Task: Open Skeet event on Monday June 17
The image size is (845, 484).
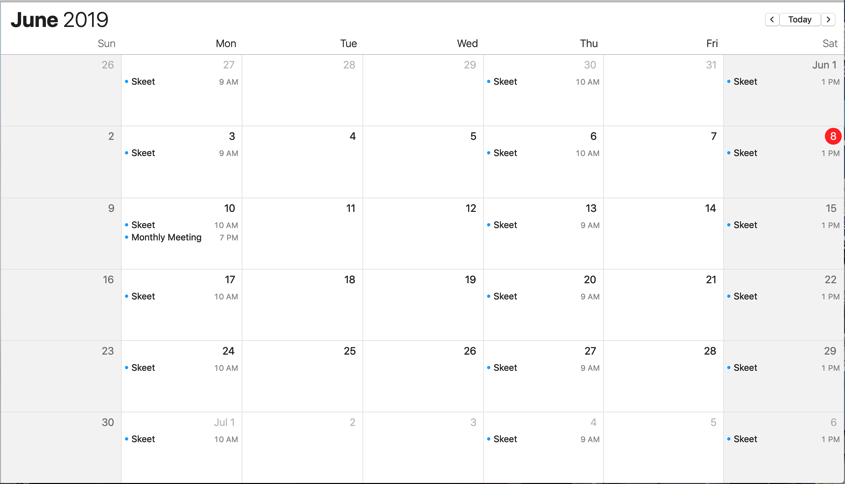Action: pos(182,296)
